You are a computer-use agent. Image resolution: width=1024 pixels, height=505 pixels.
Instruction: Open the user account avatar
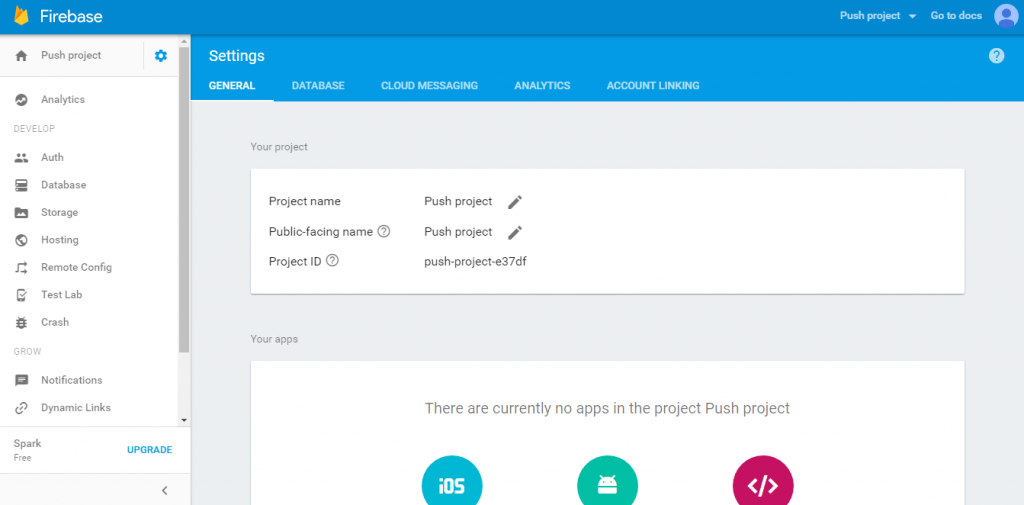tap(1005, 16)
